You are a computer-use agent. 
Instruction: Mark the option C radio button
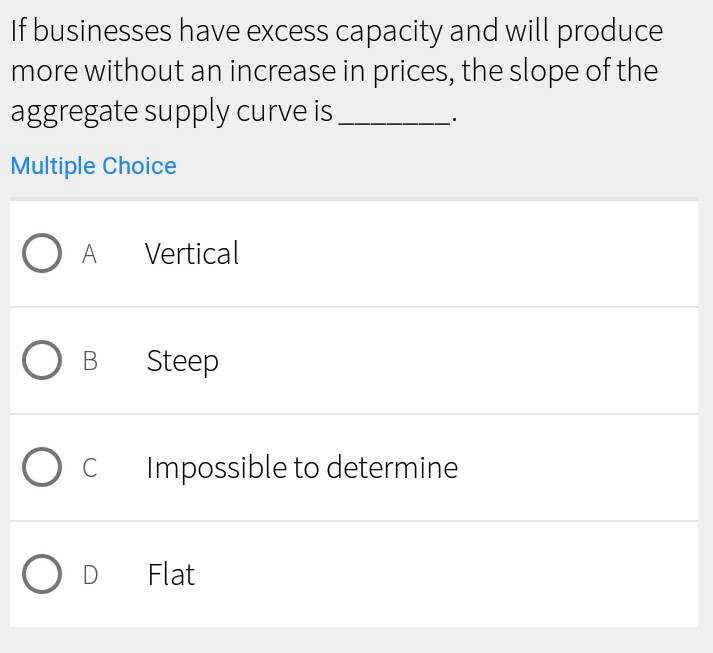point(42,467)
